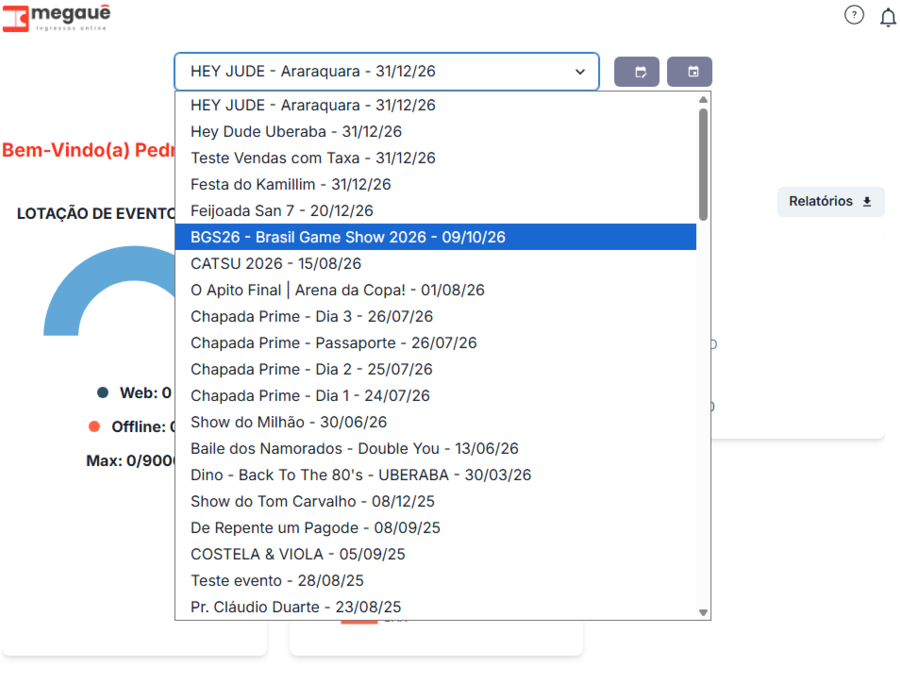The height and width of the screenshot is (700, 900).
Task: Click the Offline legend entry
Action: 131,427
